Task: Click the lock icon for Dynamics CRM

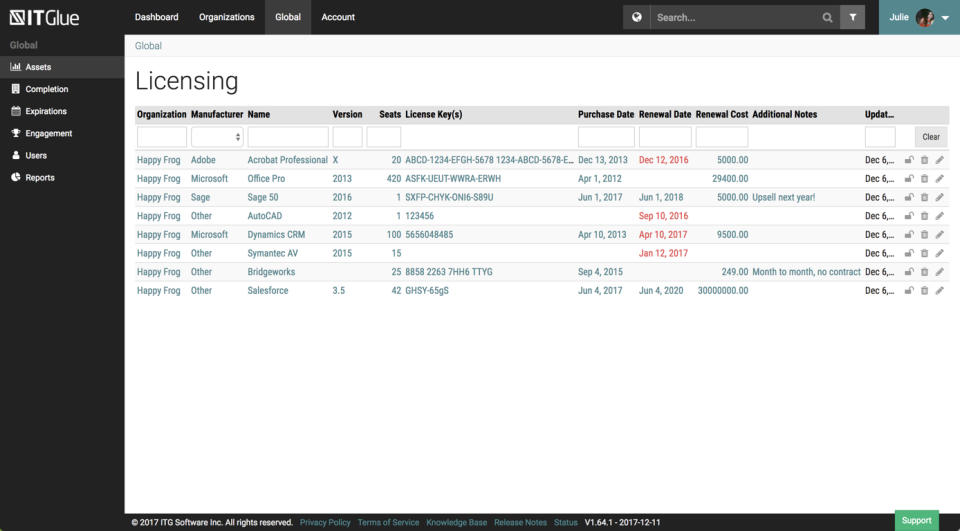Action: (x=909, y=235)
